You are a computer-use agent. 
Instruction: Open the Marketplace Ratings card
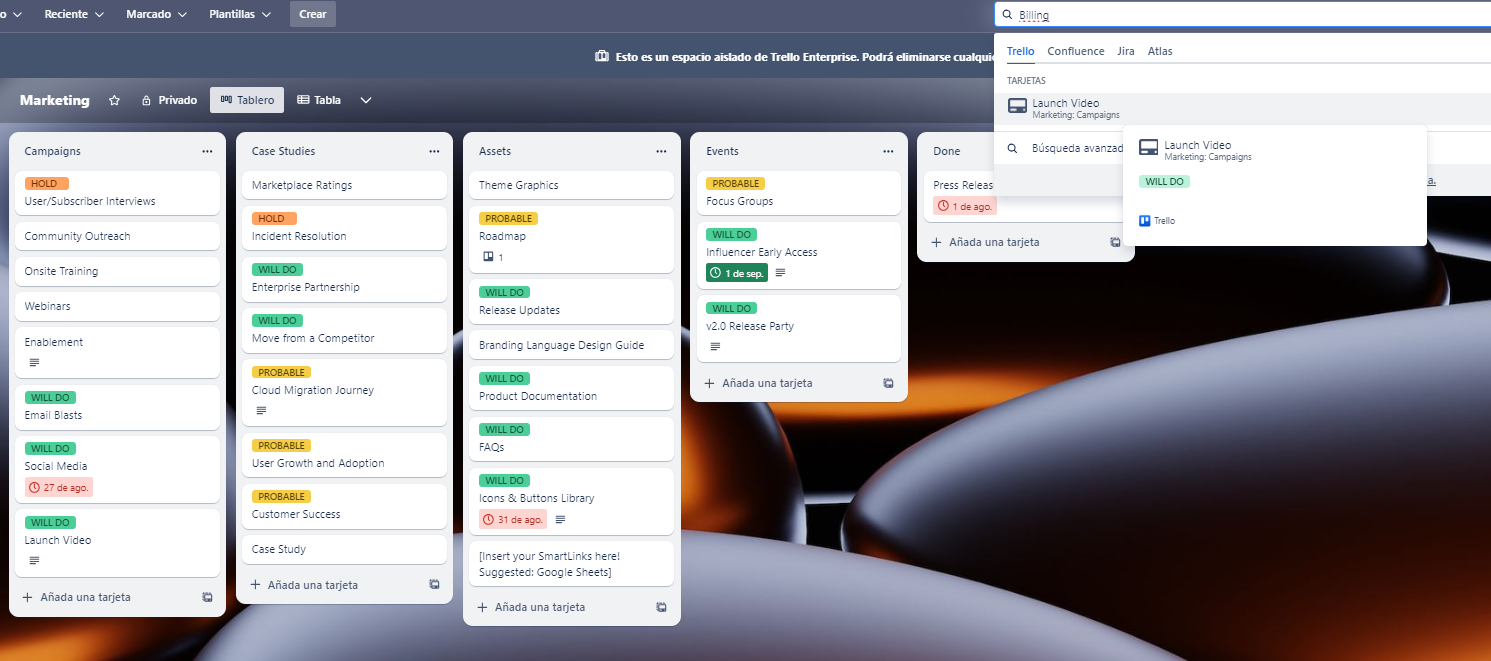344,185
